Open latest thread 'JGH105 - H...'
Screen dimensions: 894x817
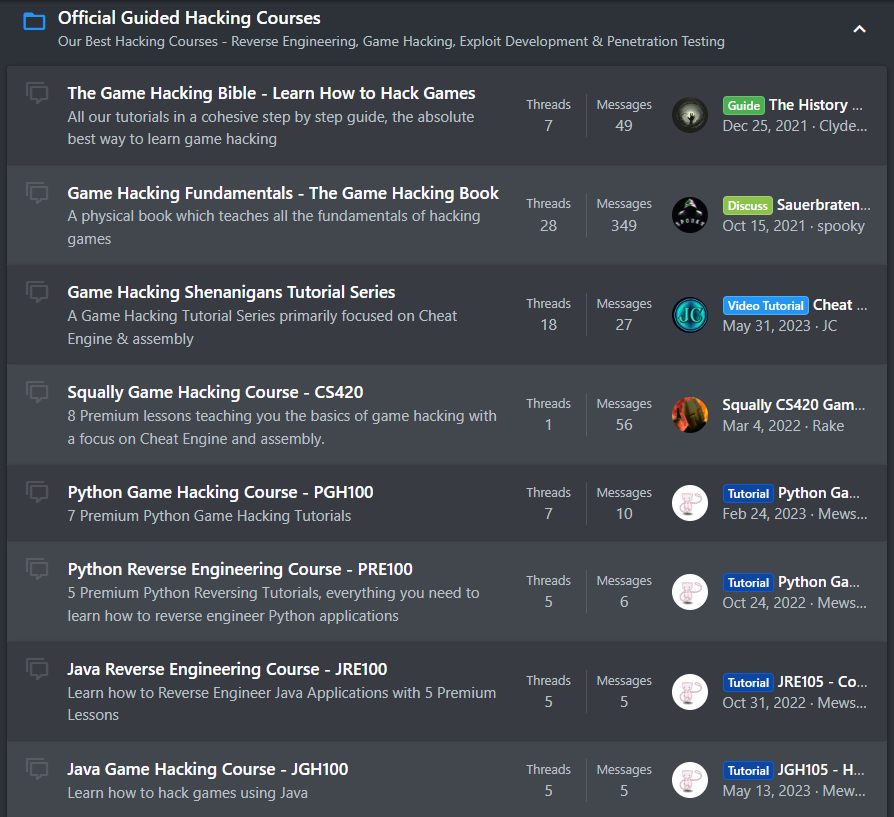click(821, 770)
